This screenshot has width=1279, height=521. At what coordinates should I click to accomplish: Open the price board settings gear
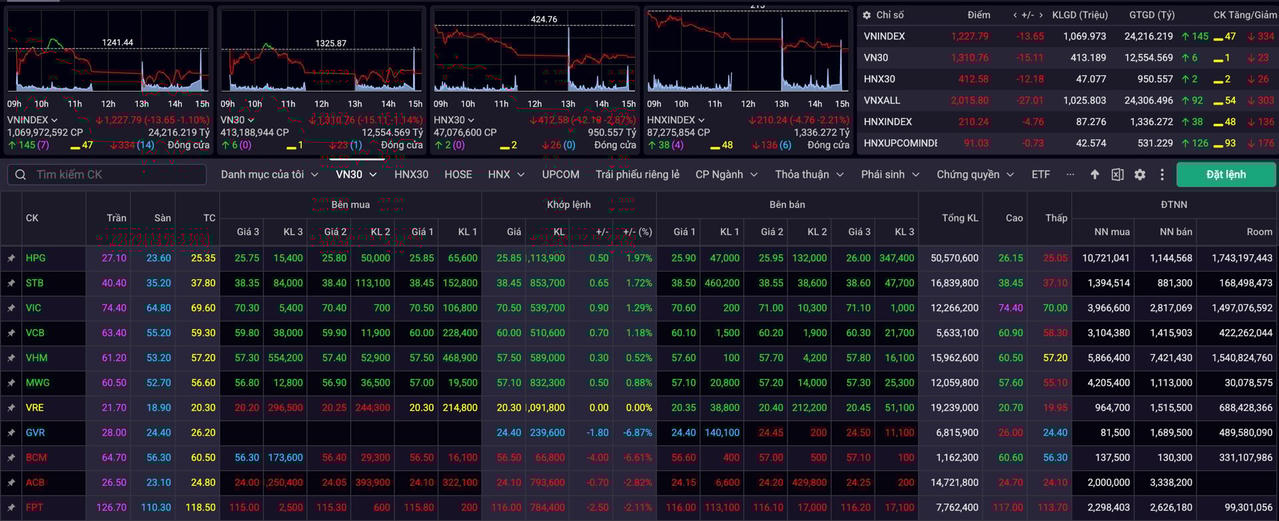(1140, 174)
